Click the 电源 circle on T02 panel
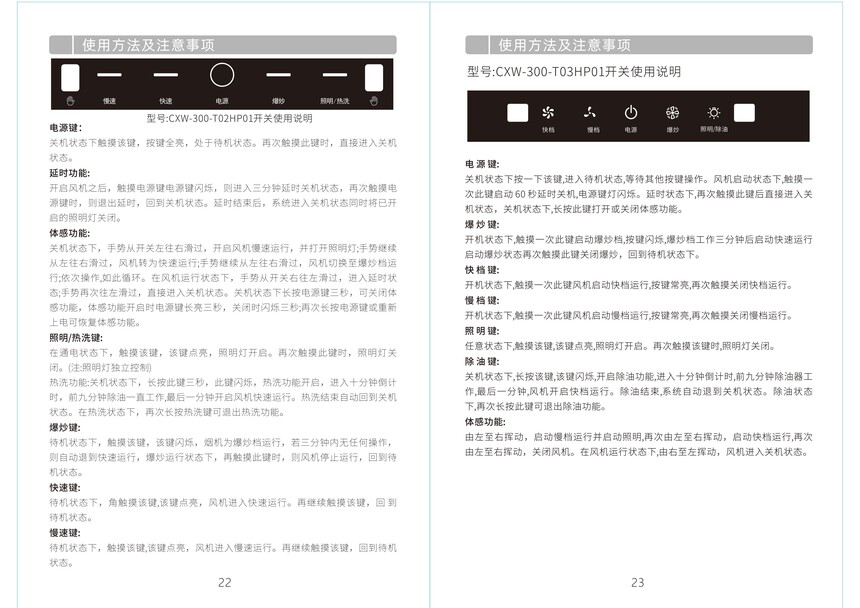This screenshot has height=608, width=860. click(222, 75)
